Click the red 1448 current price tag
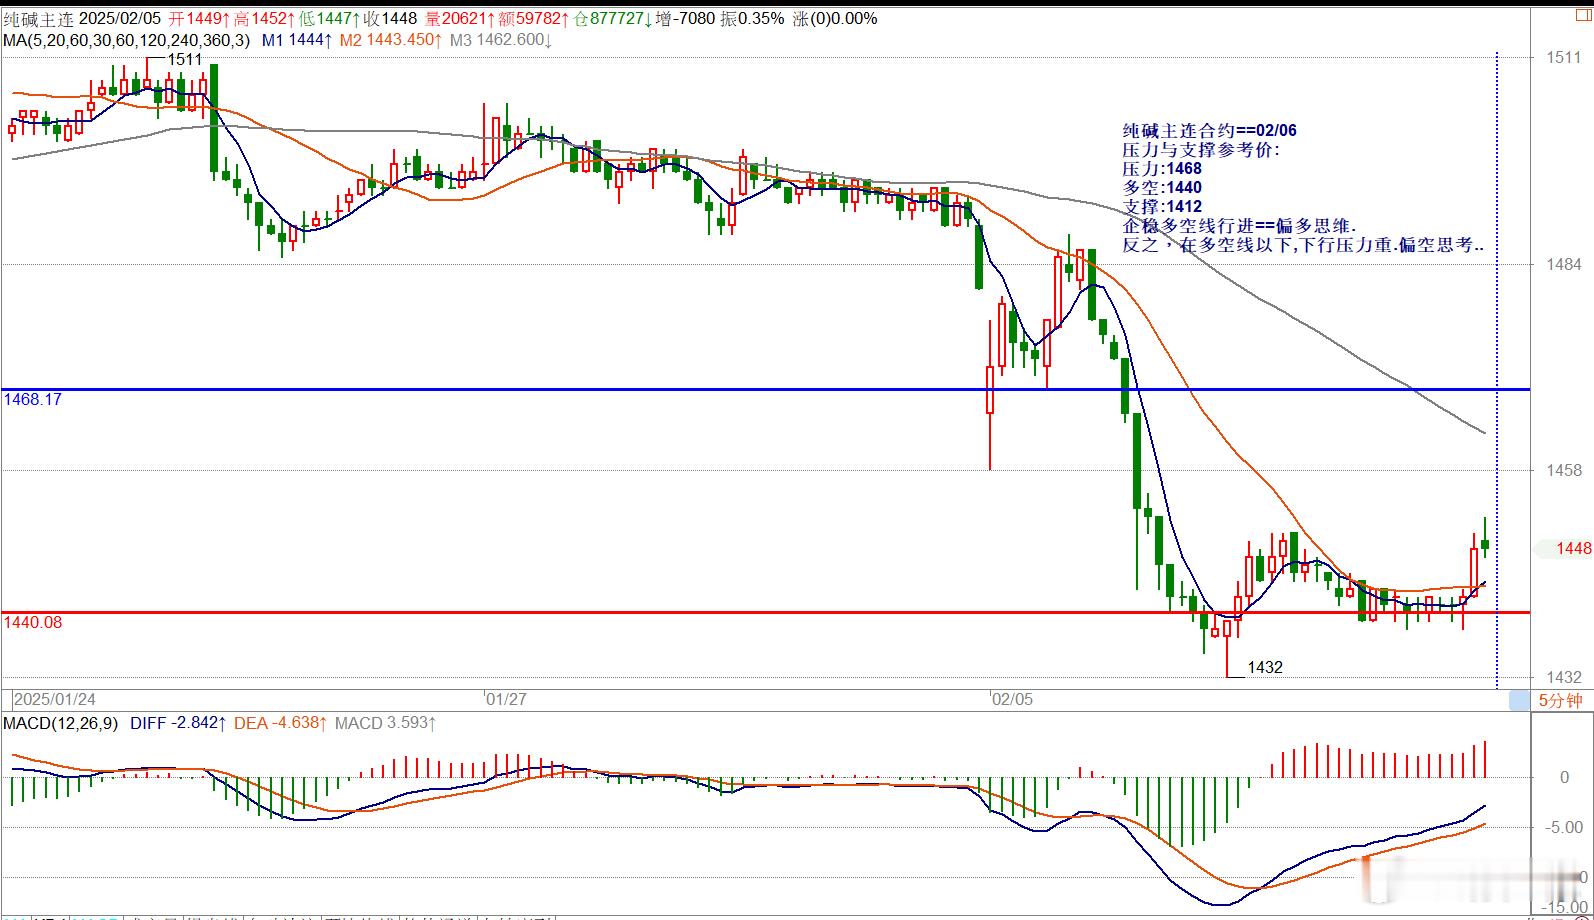Viewport: 1594px width, 920px height. [x=1574, y=548]
